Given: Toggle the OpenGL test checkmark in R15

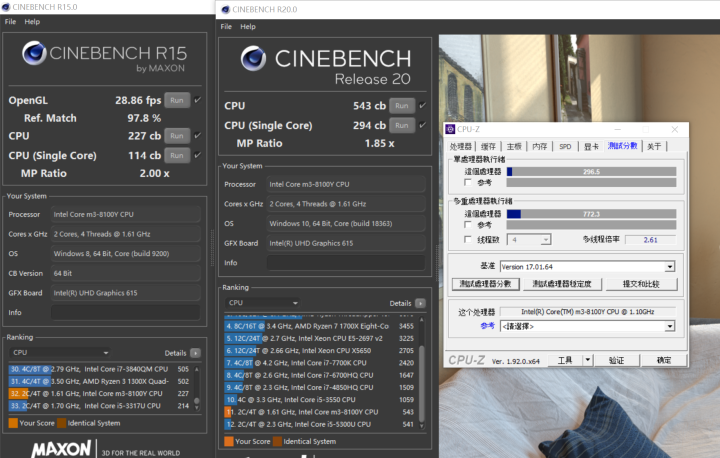Looking at the screenshot, I should click(x=197, y=99).
